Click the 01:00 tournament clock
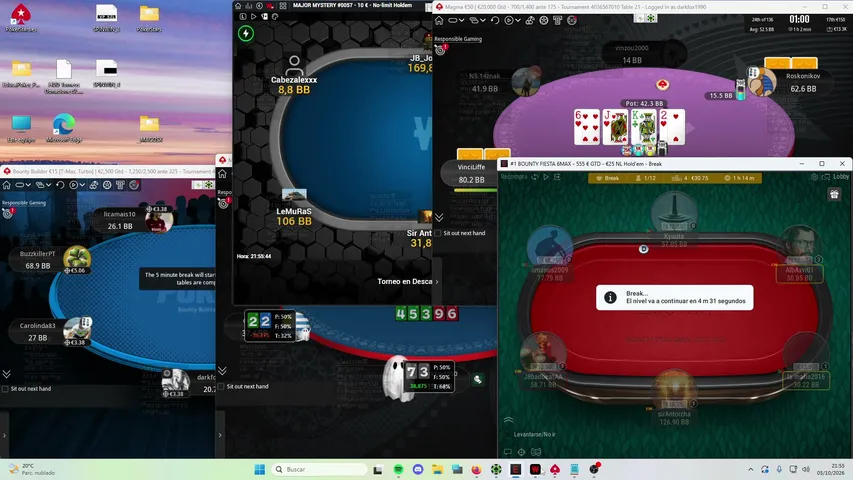853x480 pixels. click(799, 19)
